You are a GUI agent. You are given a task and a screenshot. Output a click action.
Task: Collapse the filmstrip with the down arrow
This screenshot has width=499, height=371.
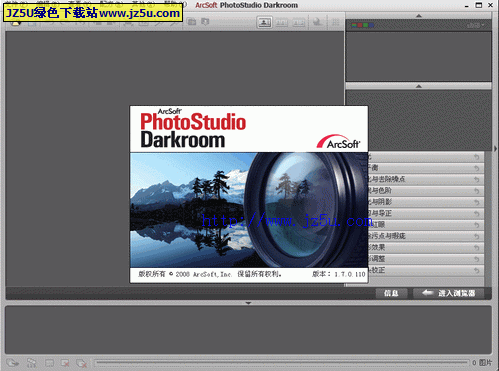click(248, 303)
